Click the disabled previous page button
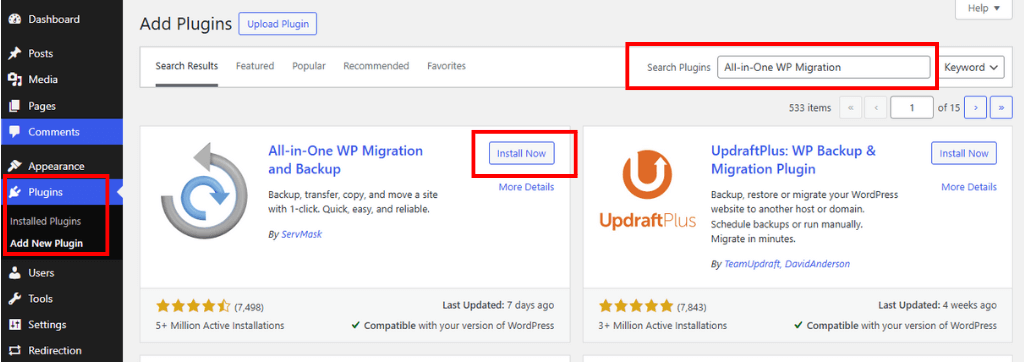 tap(876, 108)
